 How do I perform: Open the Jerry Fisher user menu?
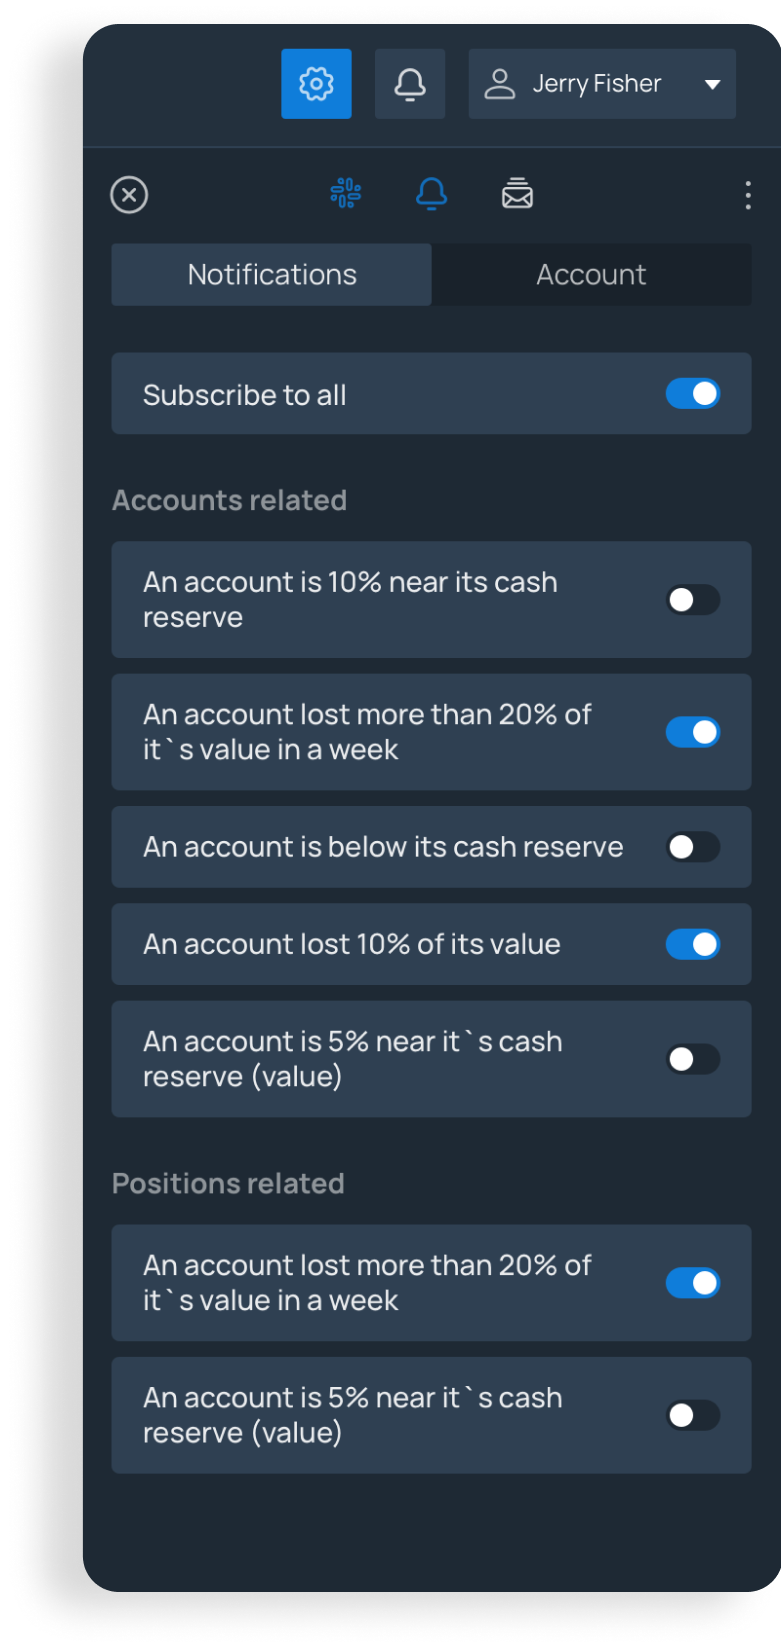coord(597,84)
